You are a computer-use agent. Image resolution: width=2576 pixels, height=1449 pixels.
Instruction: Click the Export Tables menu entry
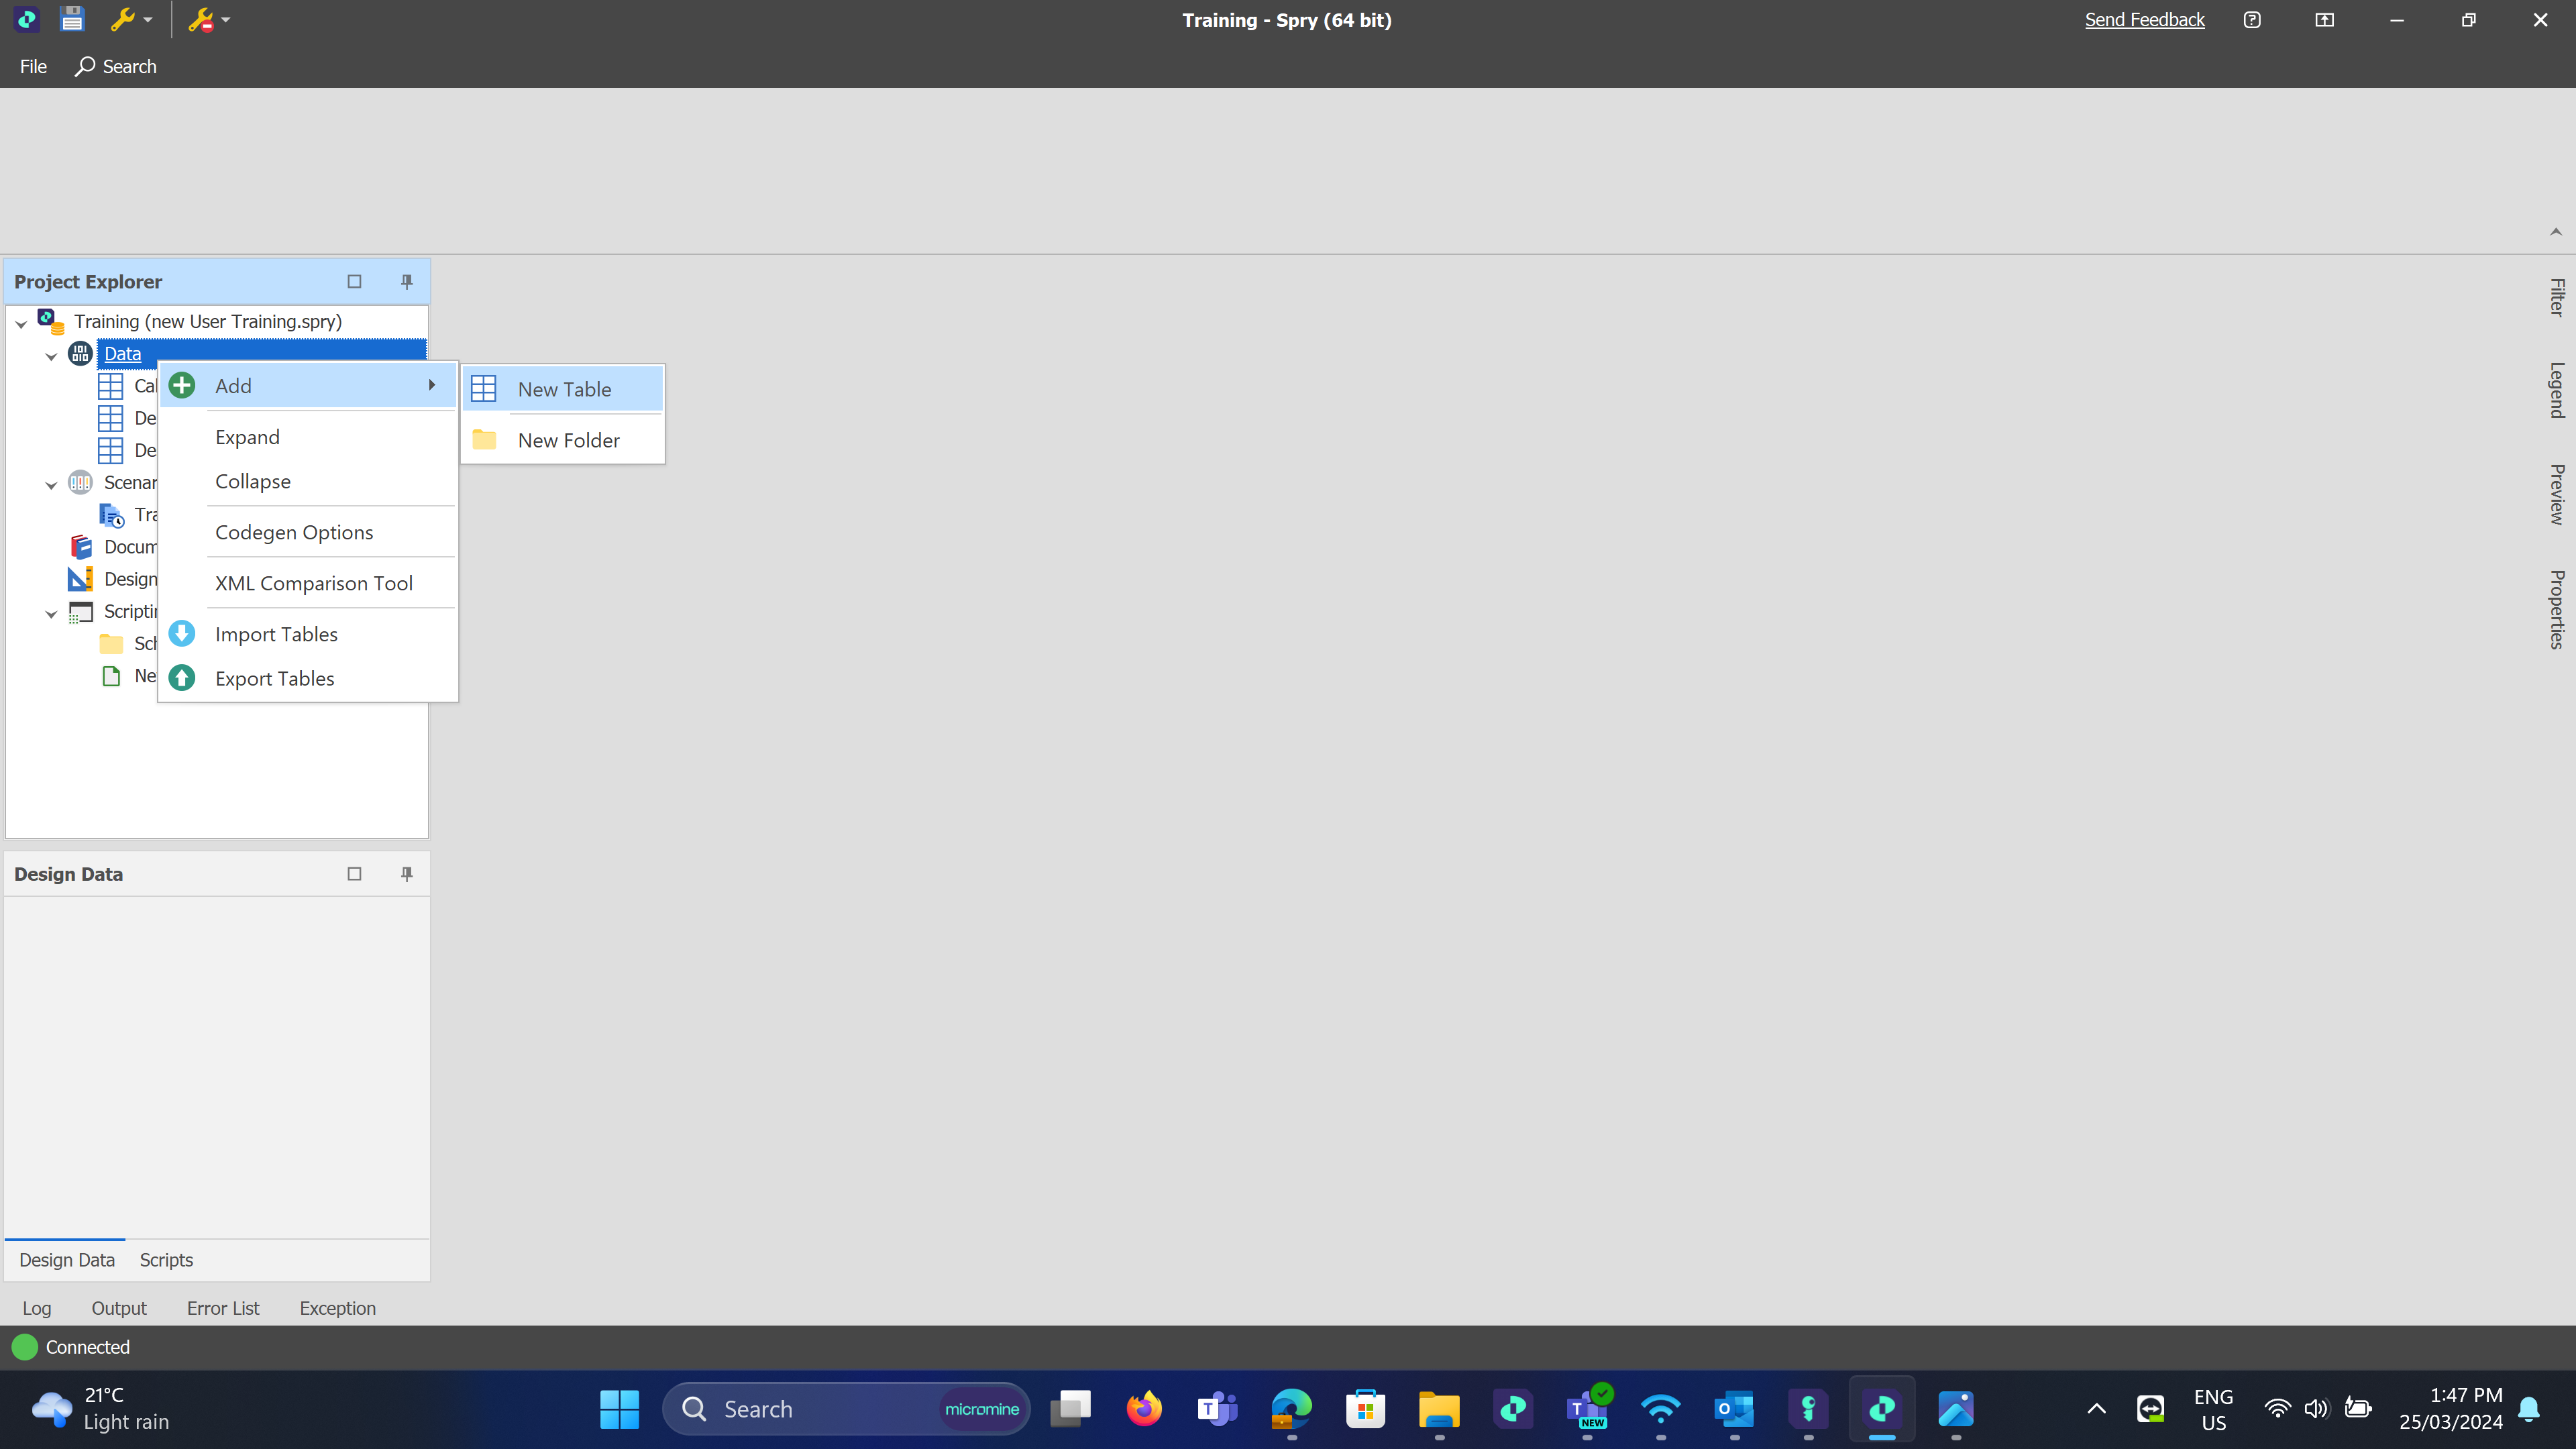274,678
